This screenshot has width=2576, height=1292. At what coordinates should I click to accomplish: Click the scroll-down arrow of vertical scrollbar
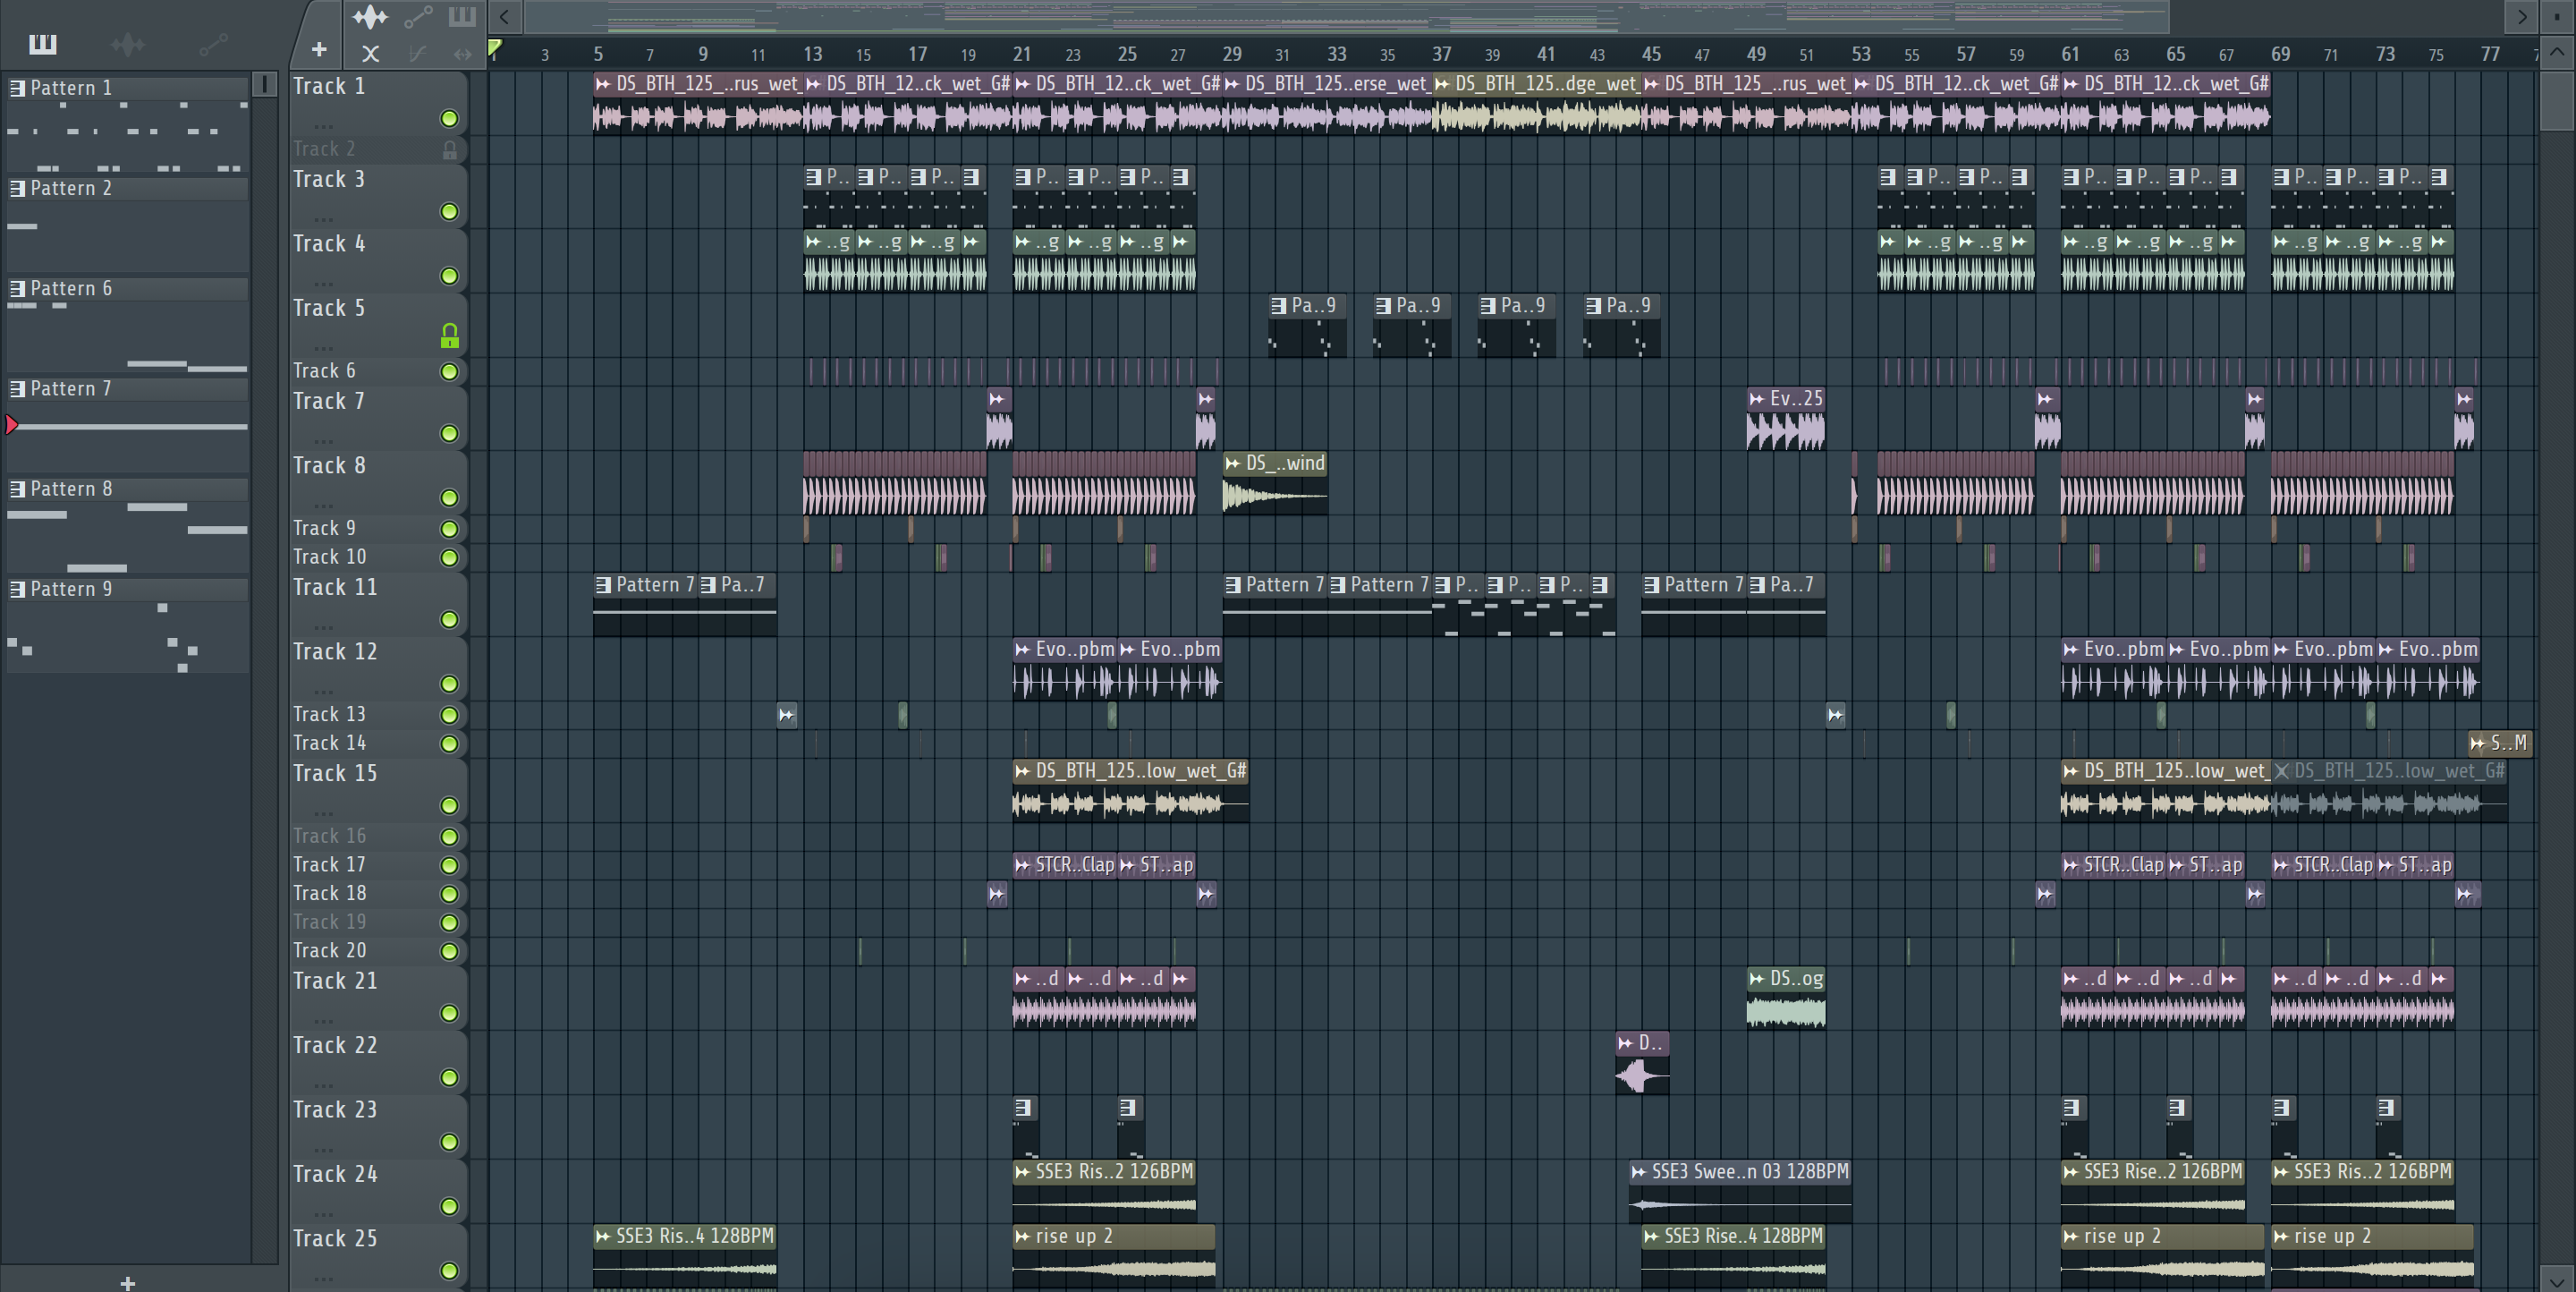point(2556,1280)
